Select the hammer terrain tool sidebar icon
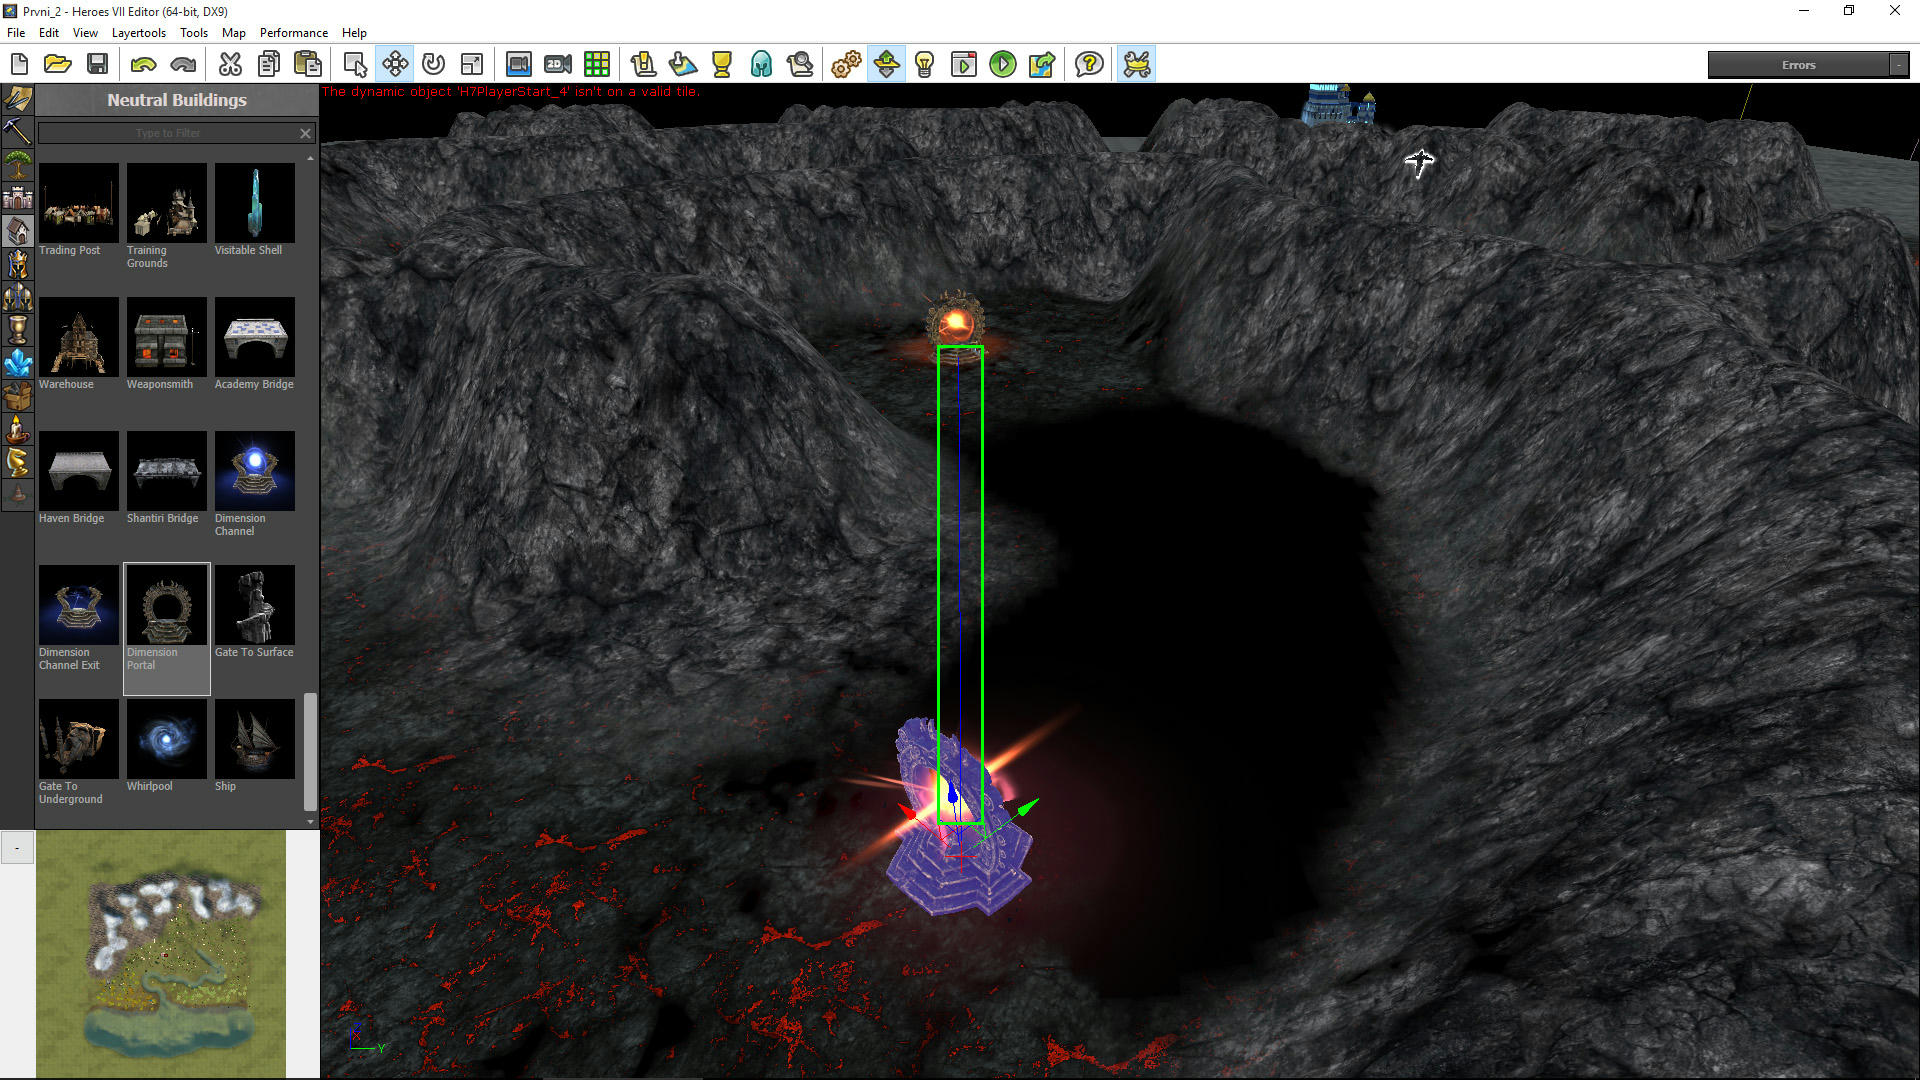1920x1080 pixels. pyautogui.click(x=18, y=132)
